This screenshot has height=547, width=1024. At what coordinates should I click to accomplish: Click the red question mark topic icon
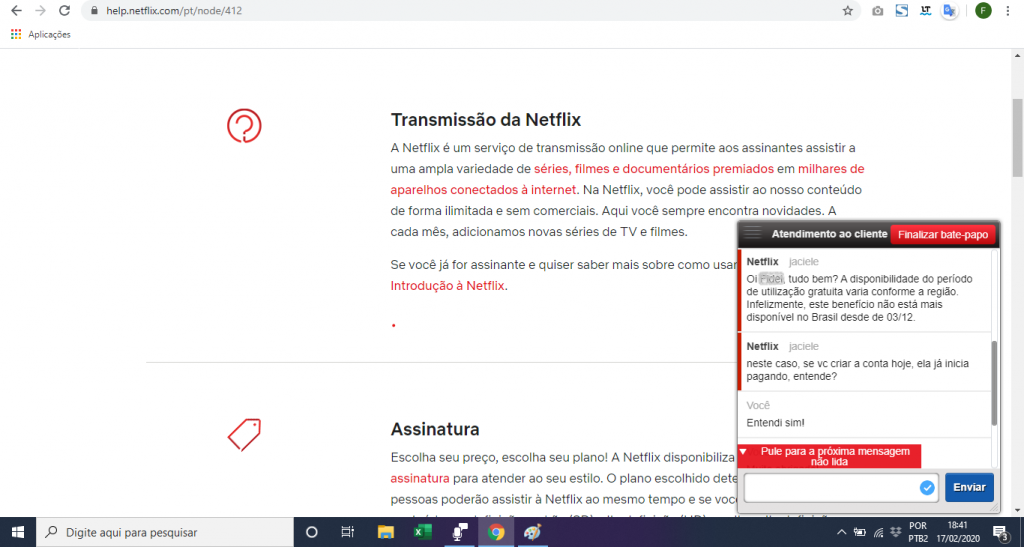244,125
